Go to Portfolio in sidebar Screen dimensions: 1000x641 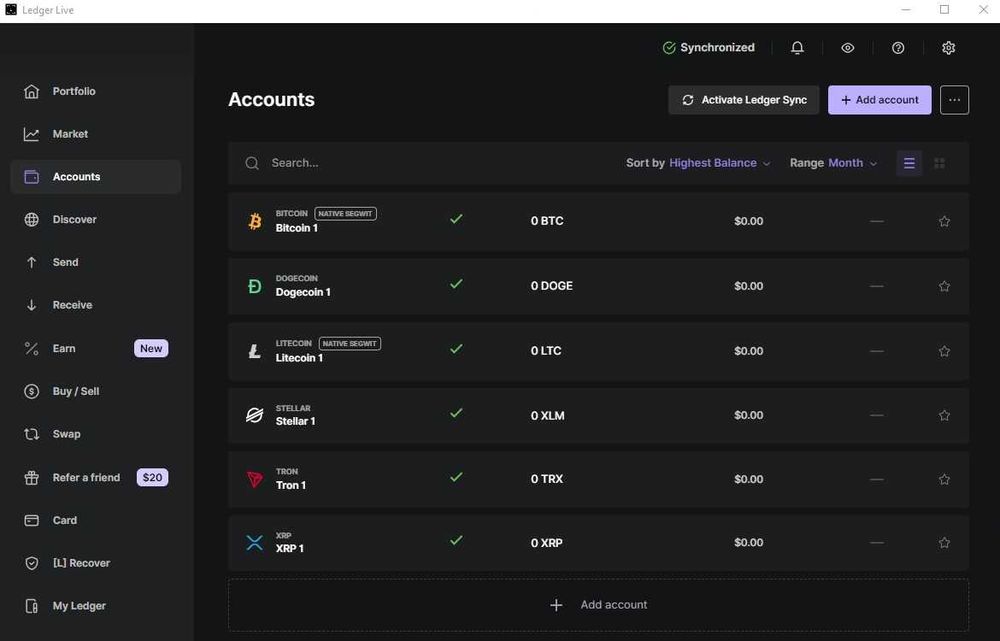[x=74, y=91]
